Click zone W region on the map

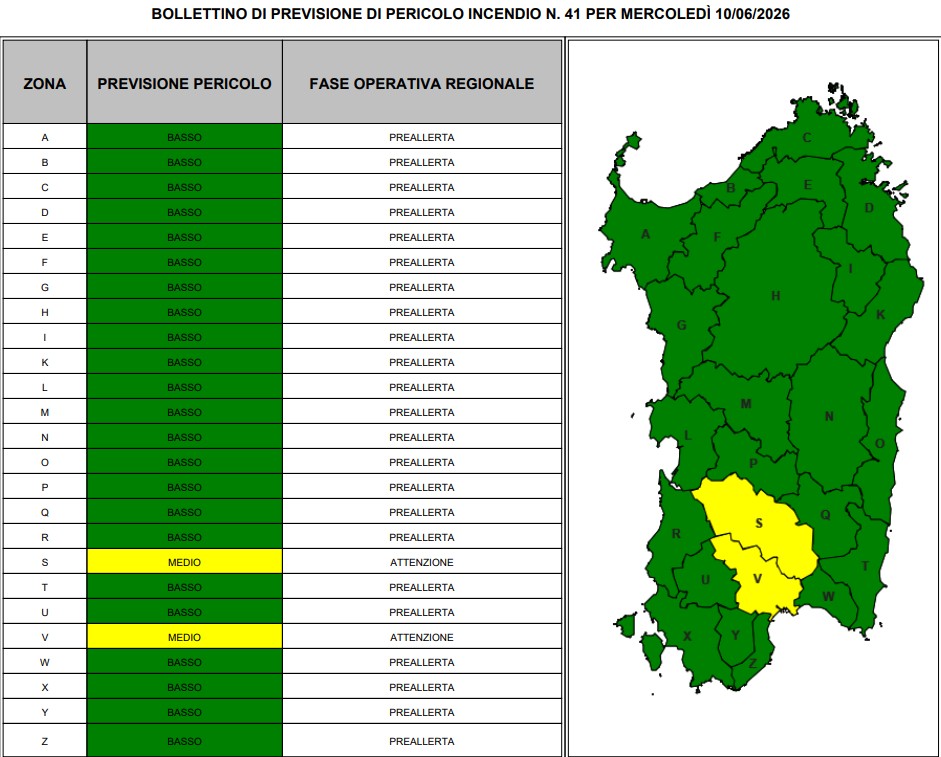828,596
